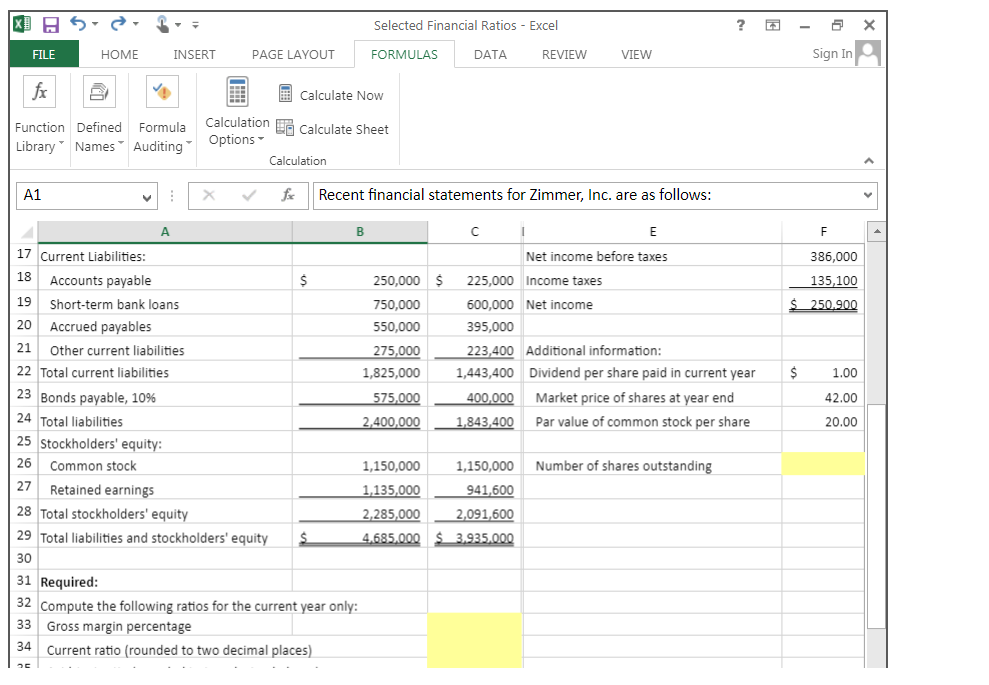The image size is (989, 685).
Task: Click the 4,685,000 total cell
Action: (360, 537)
